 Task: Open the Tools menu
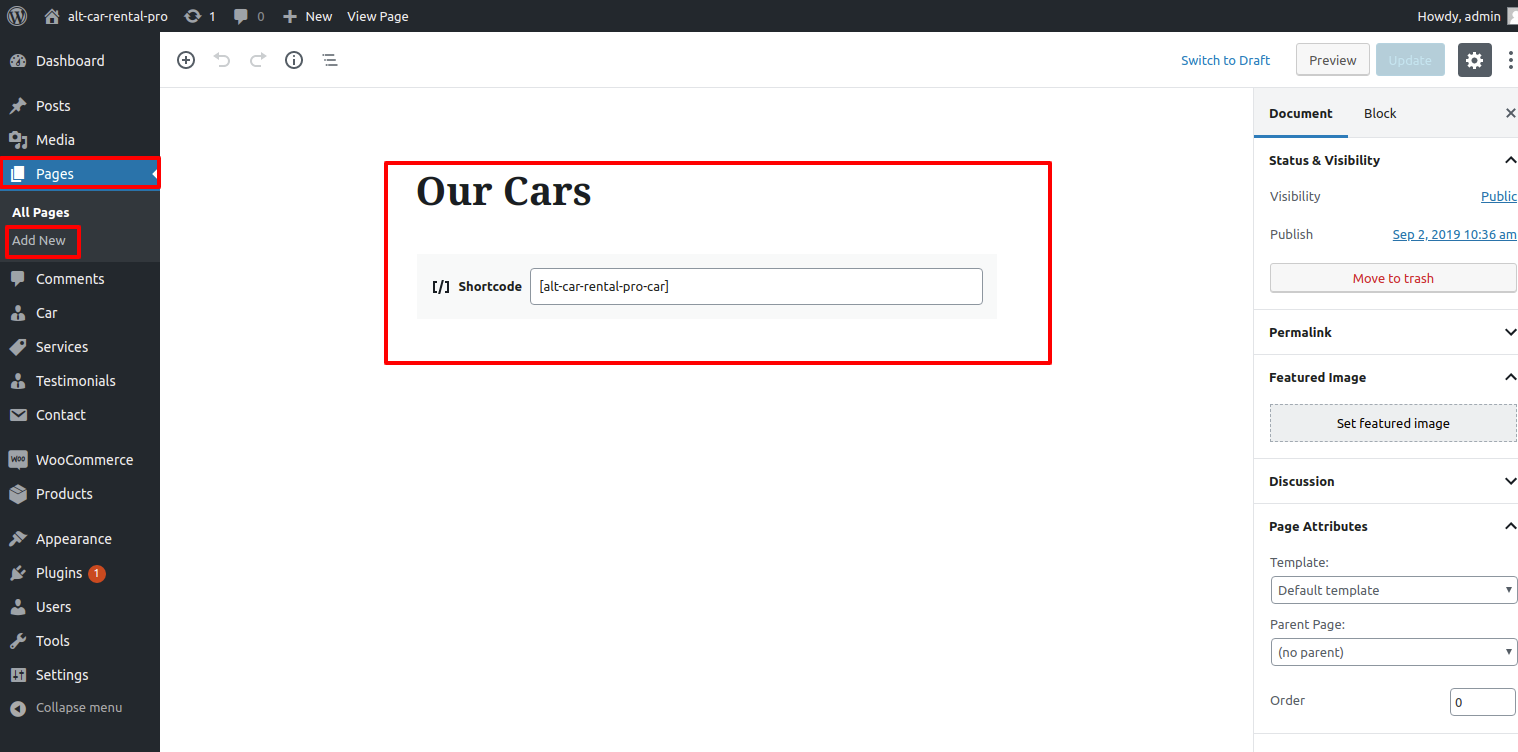(x=80, y=641)
